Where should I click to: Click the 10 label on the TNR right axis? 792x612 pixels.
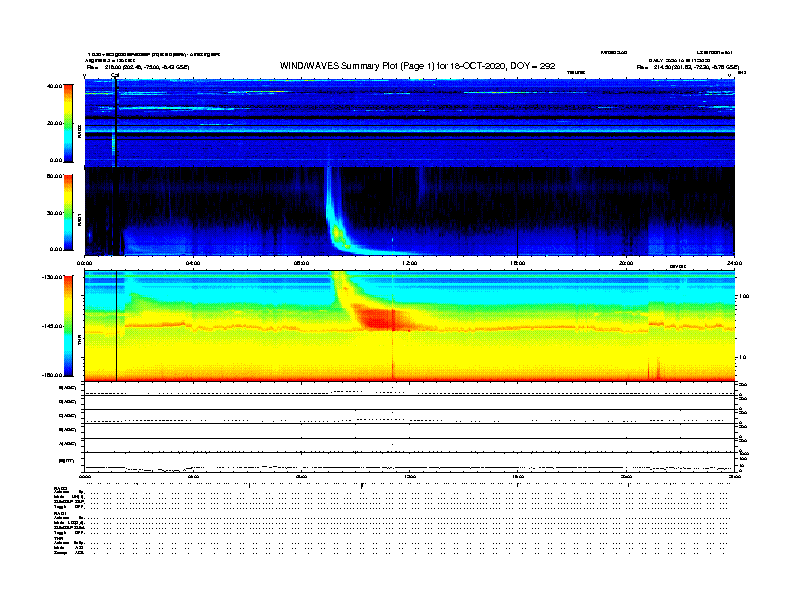742,358
